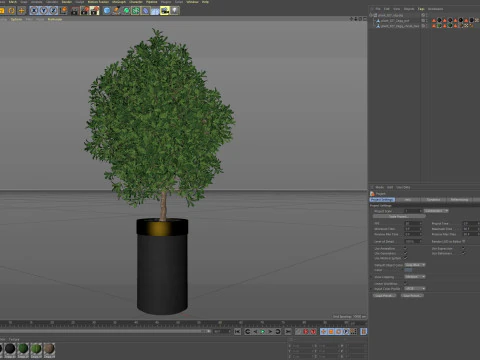Switch the coordinate system icon
This screenshot has width=480, height=360.
click(63, 11)
